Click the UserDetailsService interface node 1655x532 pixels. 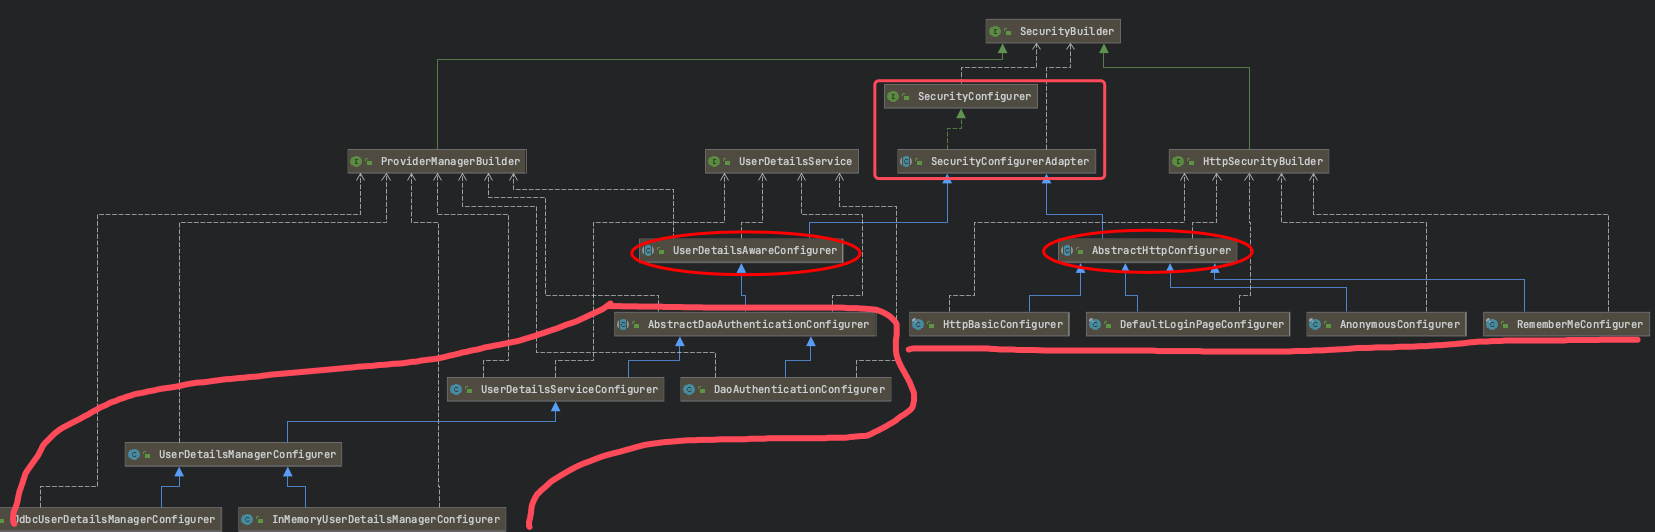coord(781,161)
